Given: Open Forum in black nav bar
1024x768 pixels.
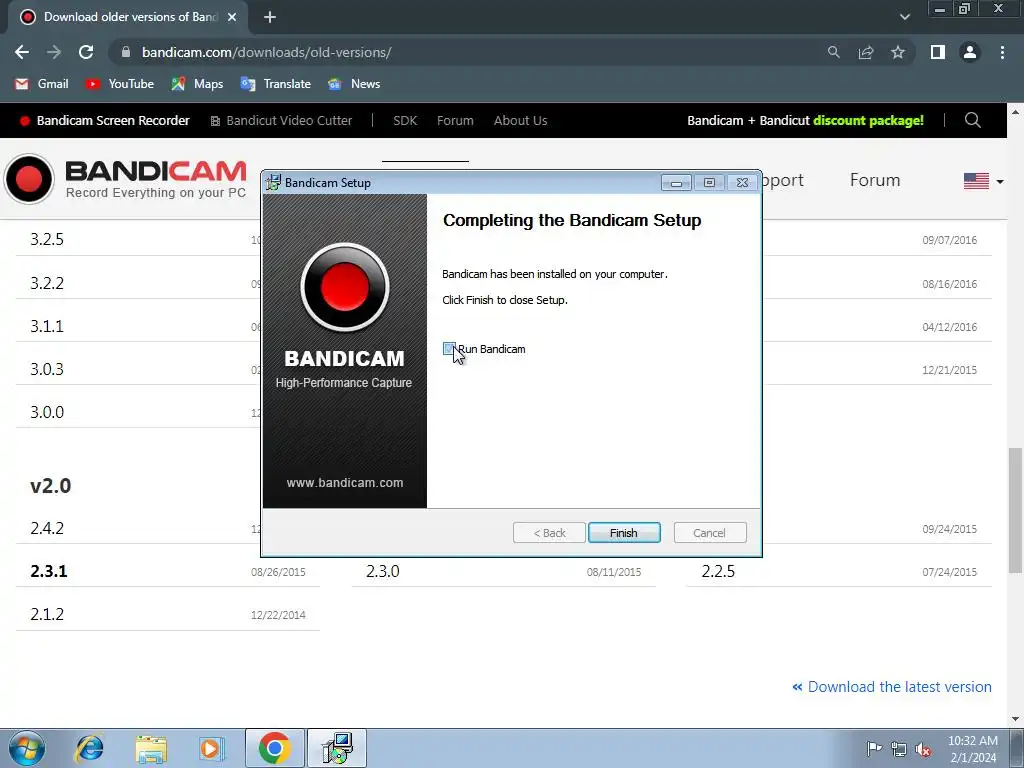Looking at the screenshot, I should 455,120.
